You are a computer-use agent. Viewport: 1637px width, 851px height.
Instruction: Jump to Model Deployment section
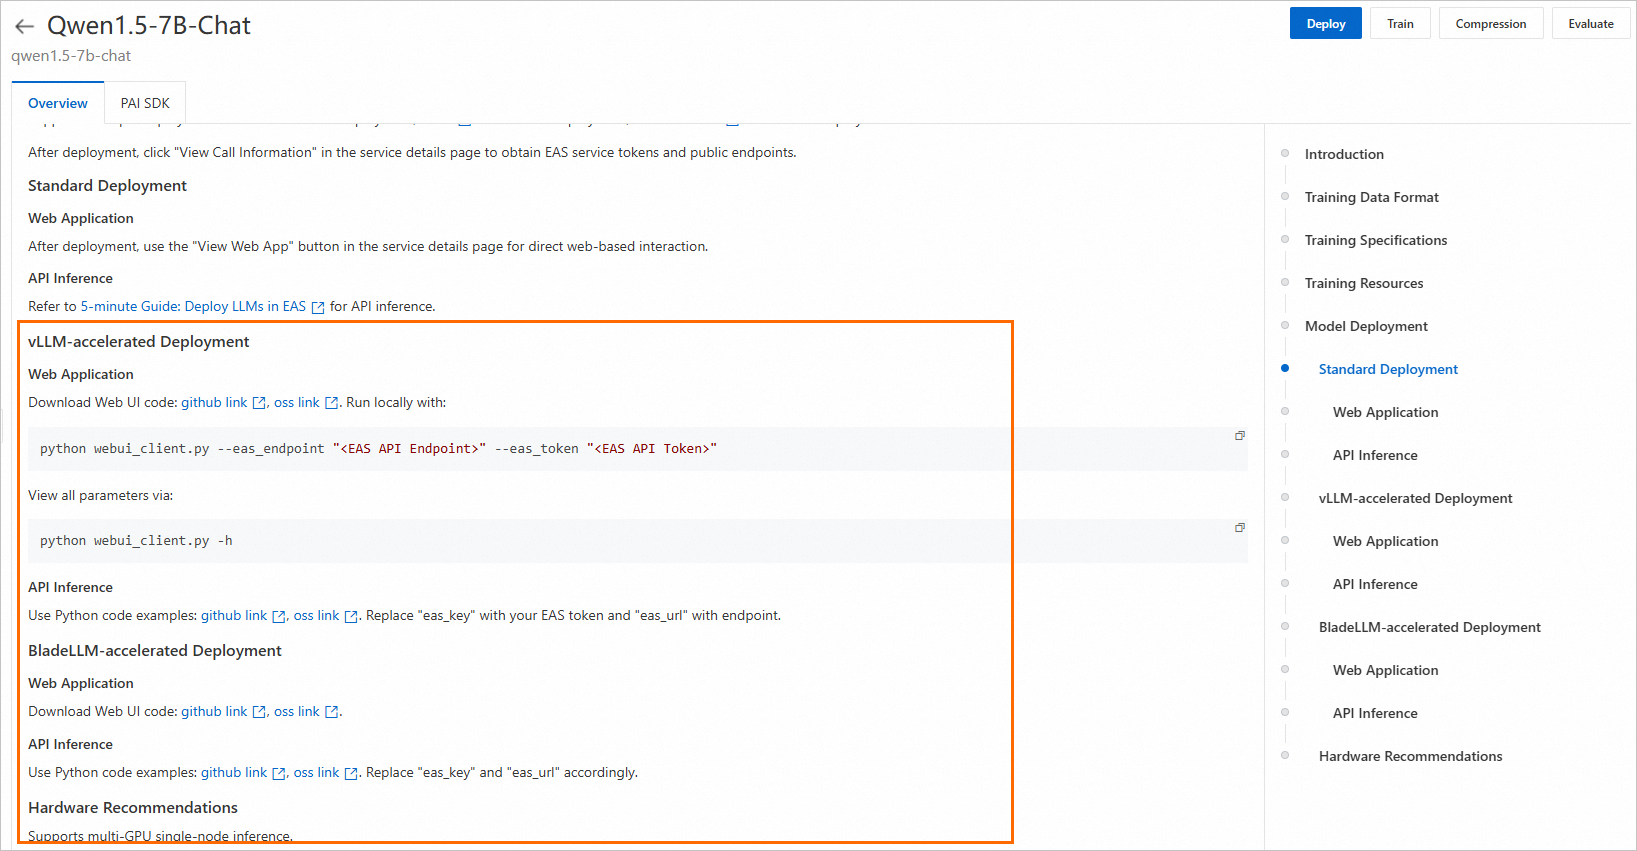click(x=1366, y=326)
